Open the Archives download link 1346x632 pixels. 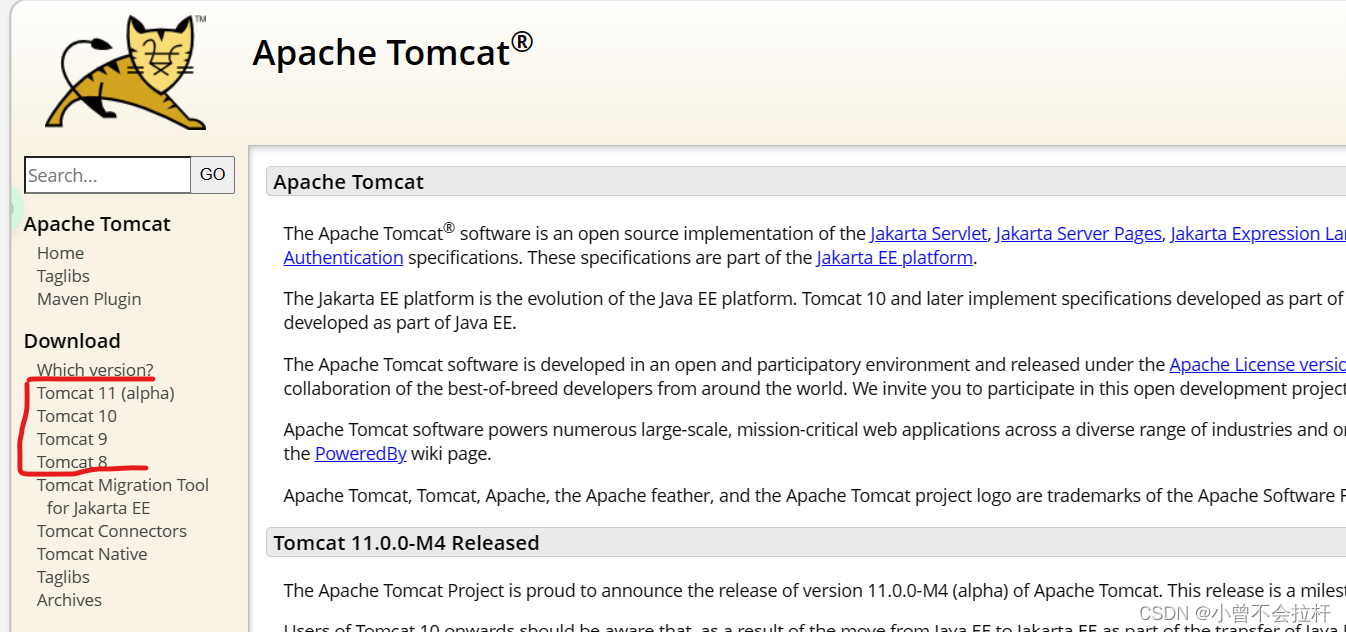tap(69, 600)
